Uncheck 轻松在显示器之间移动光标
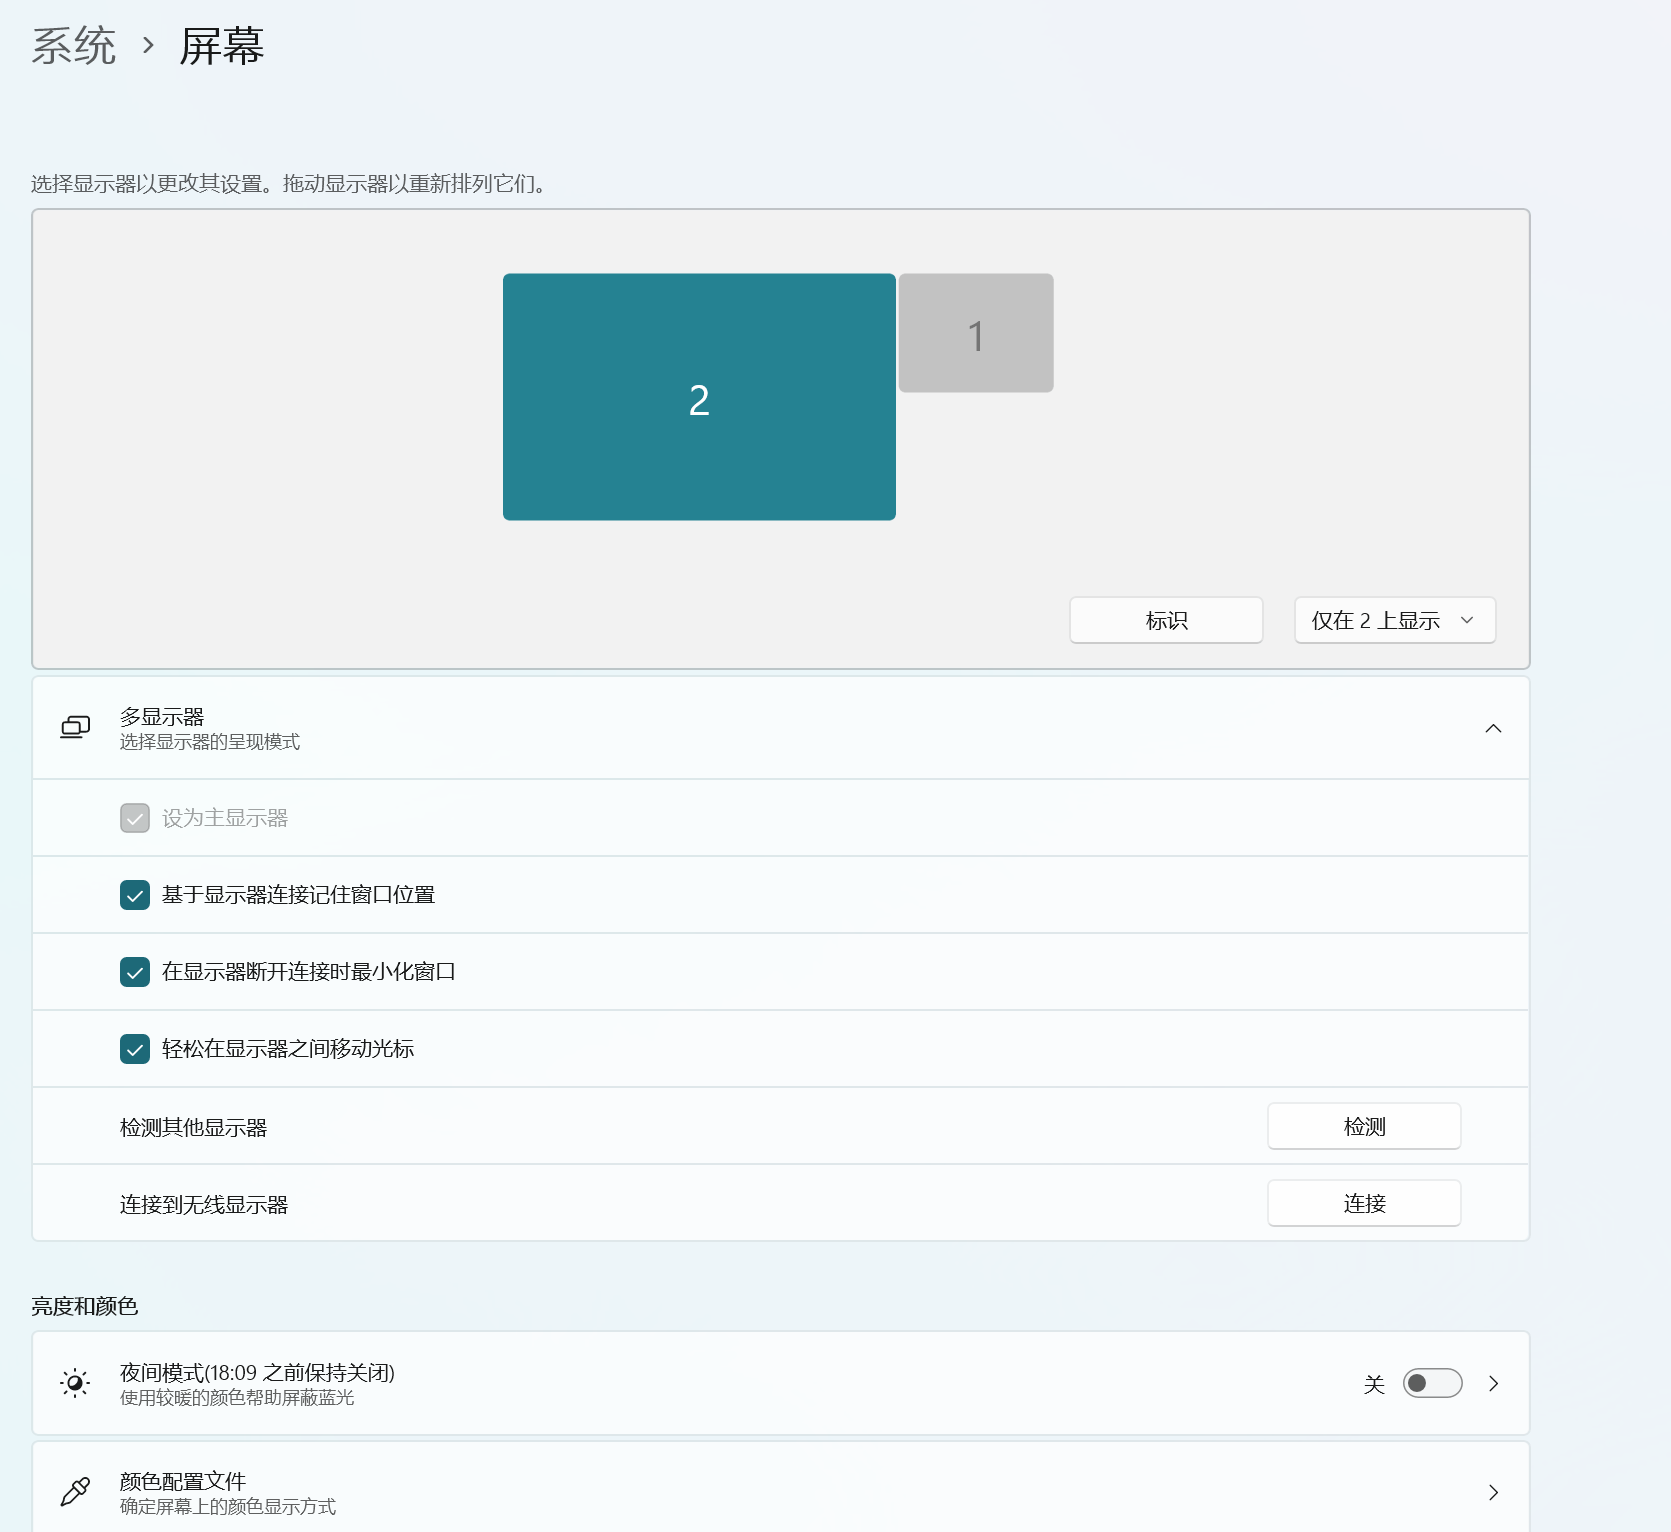Image resolution: width=1671 pixels, height=1532 pixels. 135,1049
